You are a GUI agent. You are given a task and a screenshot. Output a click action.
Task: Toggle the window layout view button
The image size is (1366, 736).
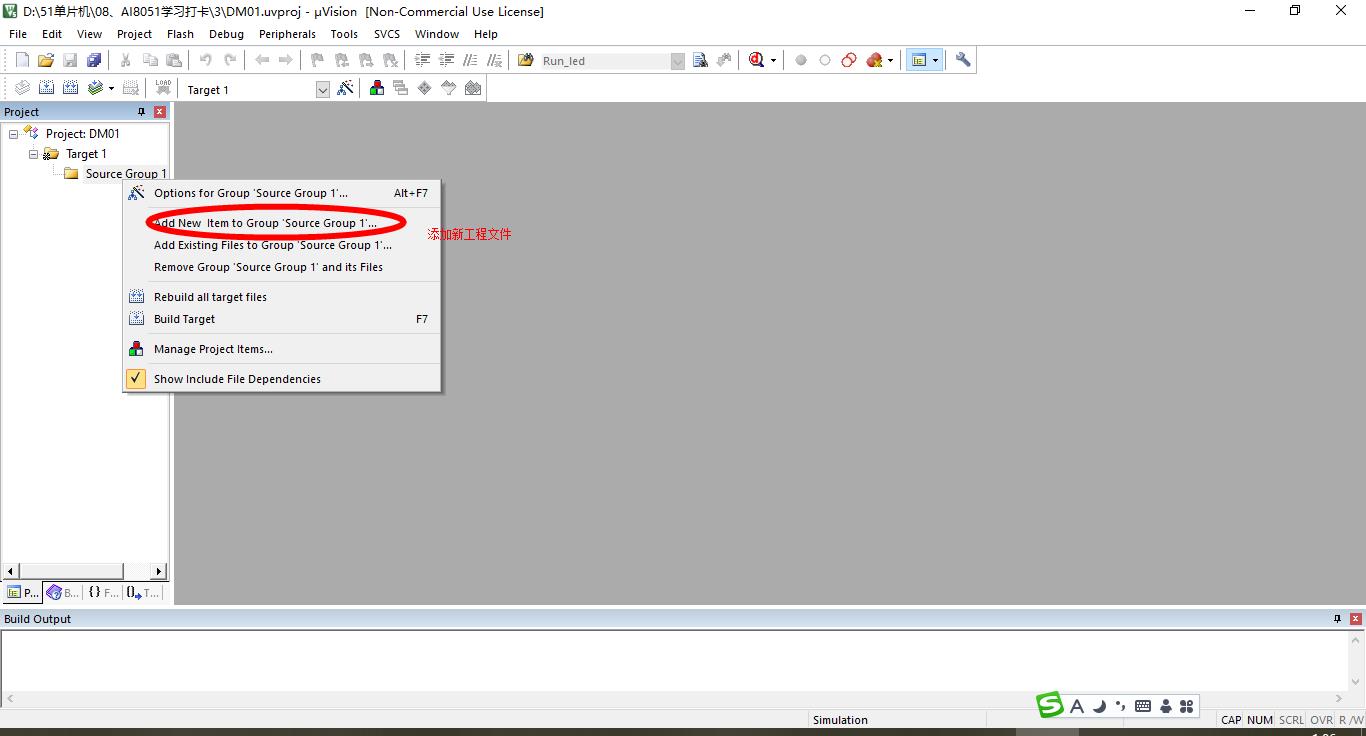pyautogui.click(x=919, y=60)
